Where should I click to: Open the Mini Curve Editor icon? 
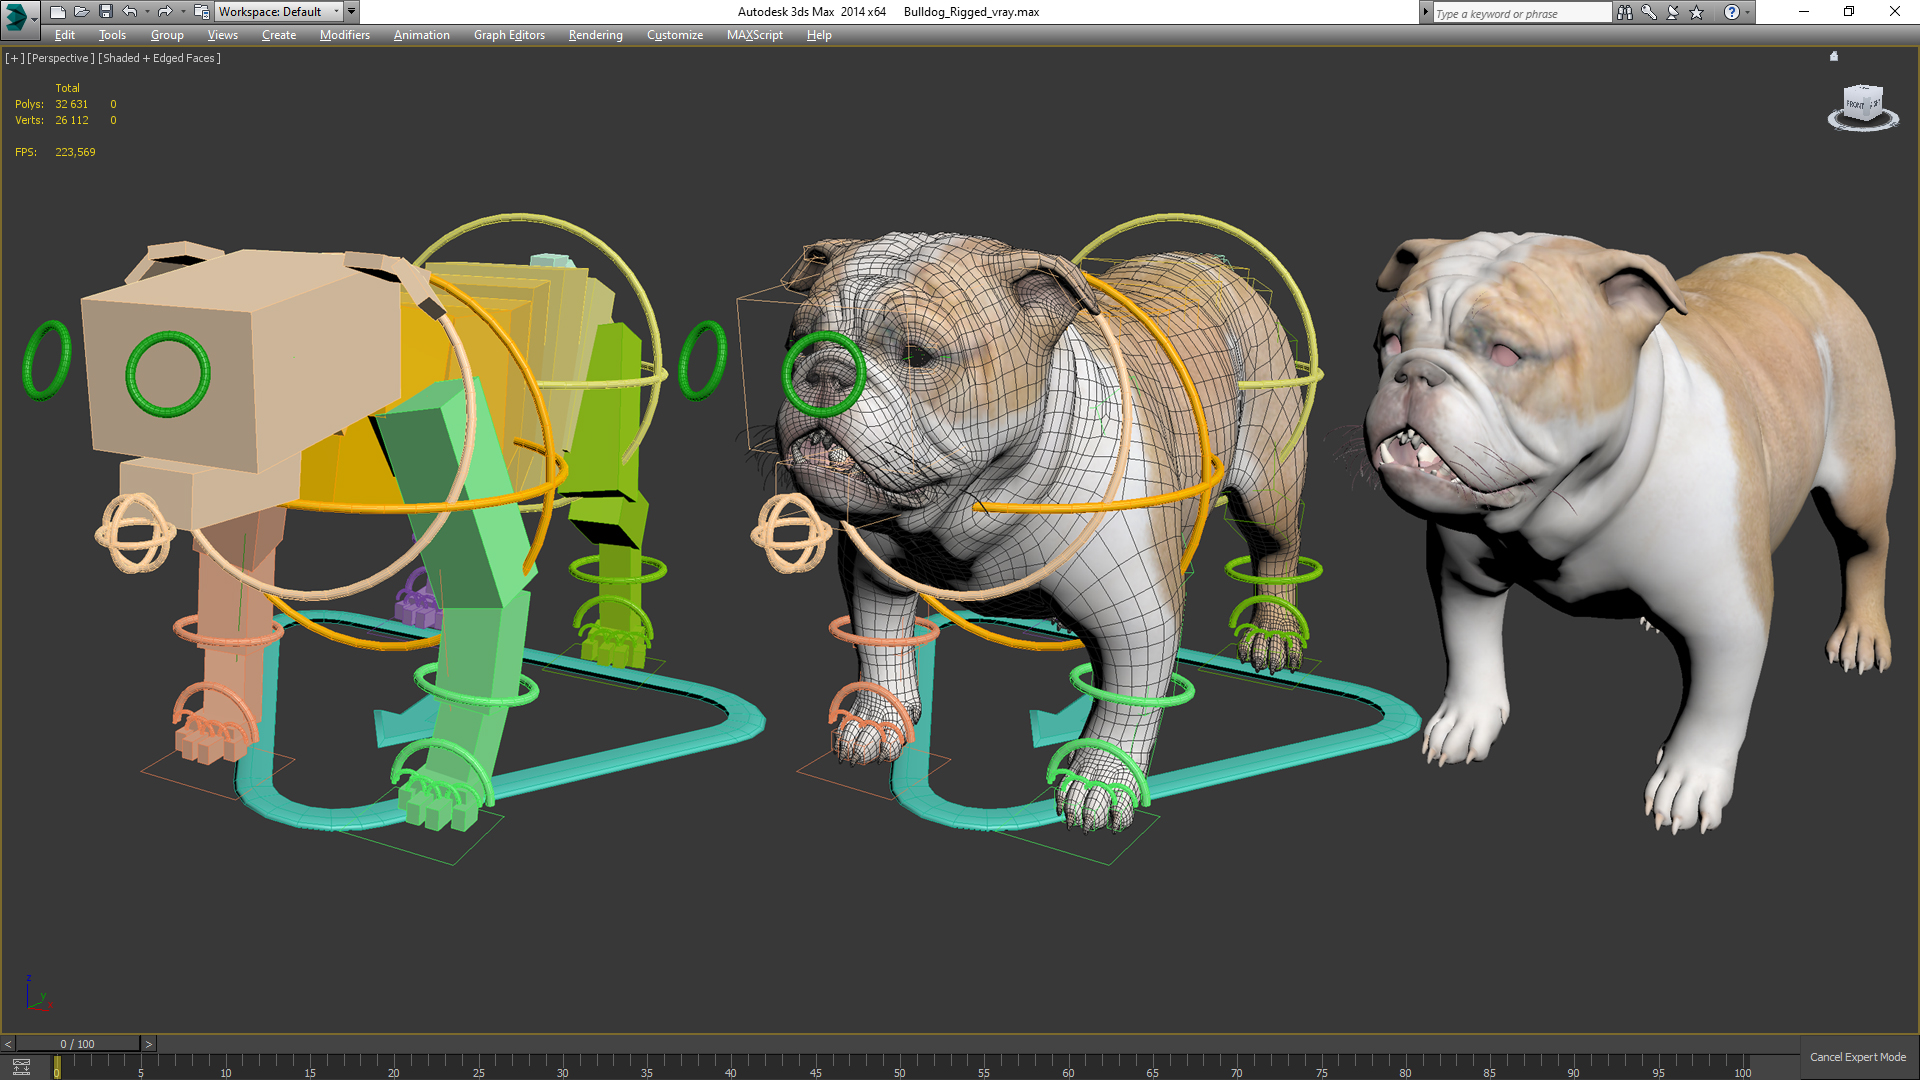click(21, 1067)
